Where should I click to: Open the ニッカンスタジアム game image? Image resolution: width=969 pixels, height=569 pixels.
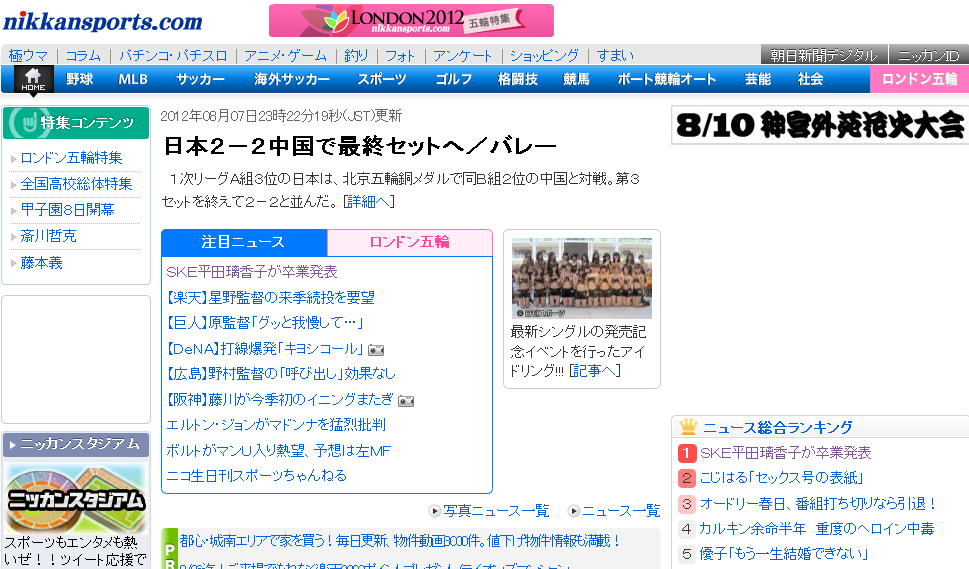[76, 498]
